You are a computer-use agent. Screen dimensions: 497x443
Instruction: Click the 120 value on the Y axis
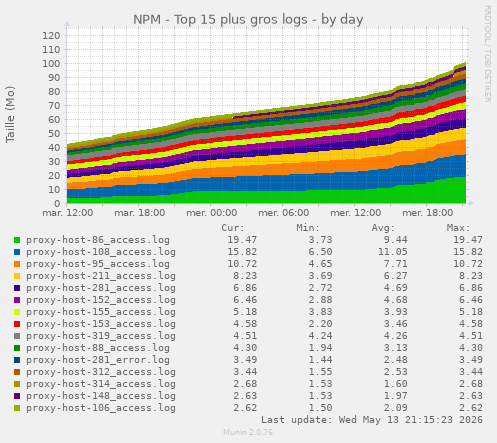[x=51, y=36]
